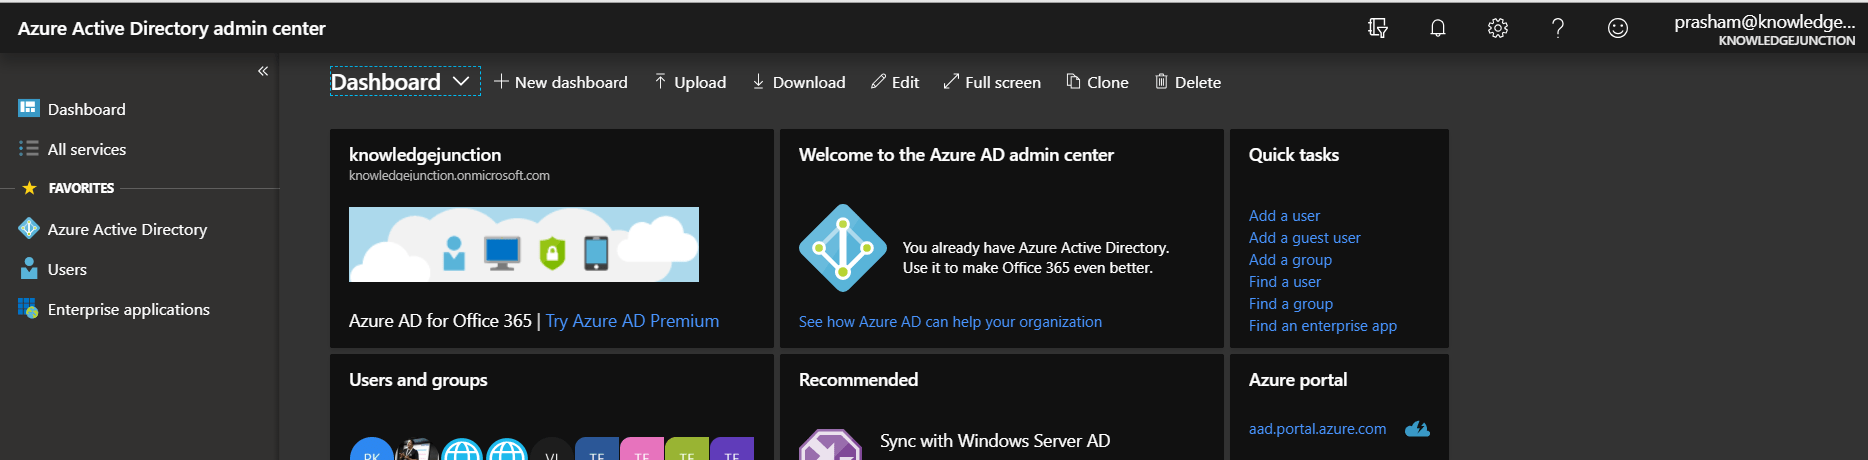Click the feedback smiley icon

tap(1618, 28)
